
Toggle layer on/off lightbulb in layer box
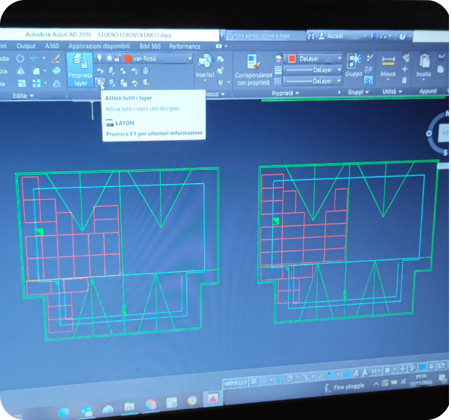click(x=99, y=58)
